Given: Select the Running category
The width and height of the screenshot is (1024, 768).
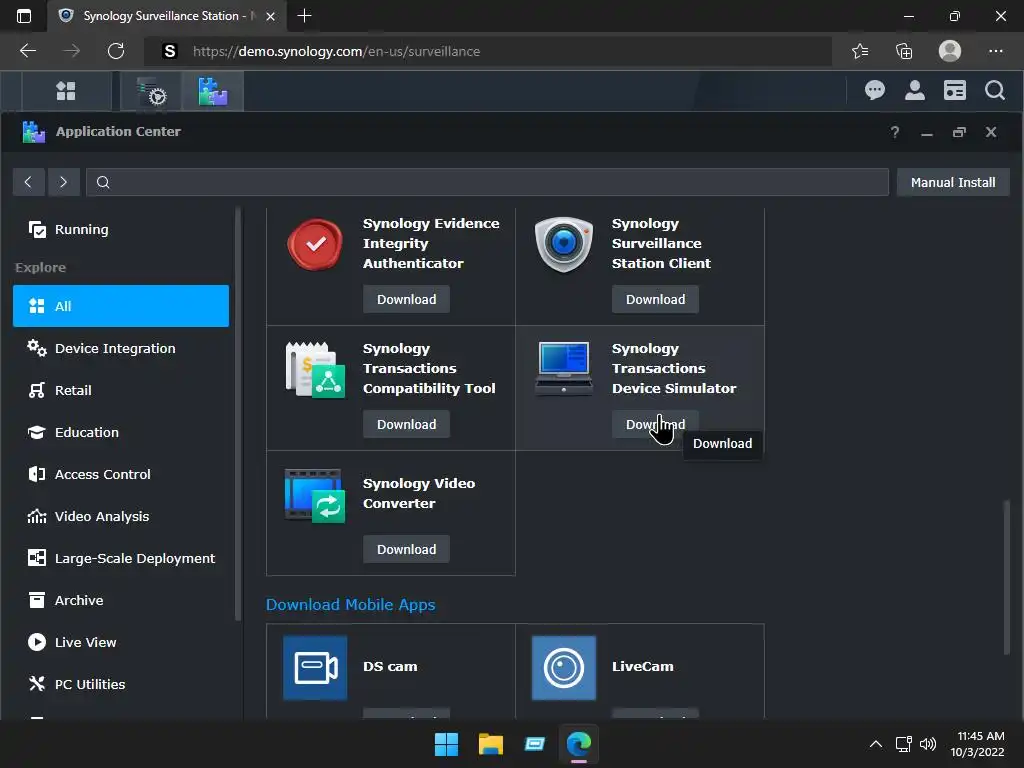Looking at the screenshot, I should point(121,229).
